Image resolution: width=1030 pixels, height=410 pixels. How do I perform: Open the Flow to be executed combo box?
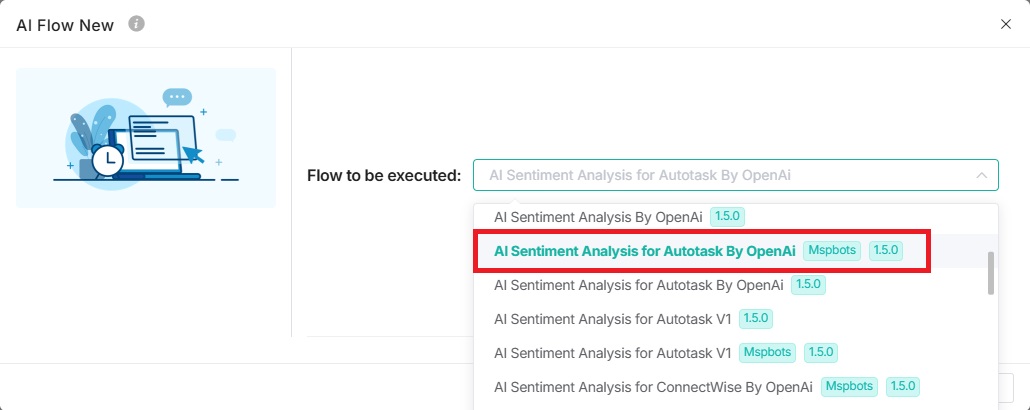(720, 175)
